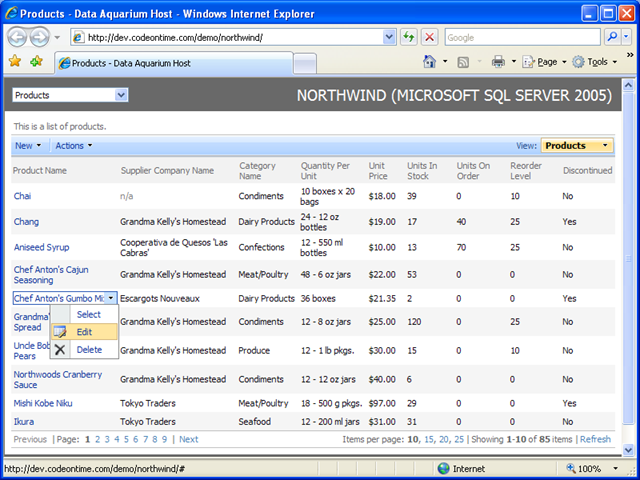Viewport: 640px width, 480px height.
Task: Go to page 2 of results
Action: click(x=98, y=440)
